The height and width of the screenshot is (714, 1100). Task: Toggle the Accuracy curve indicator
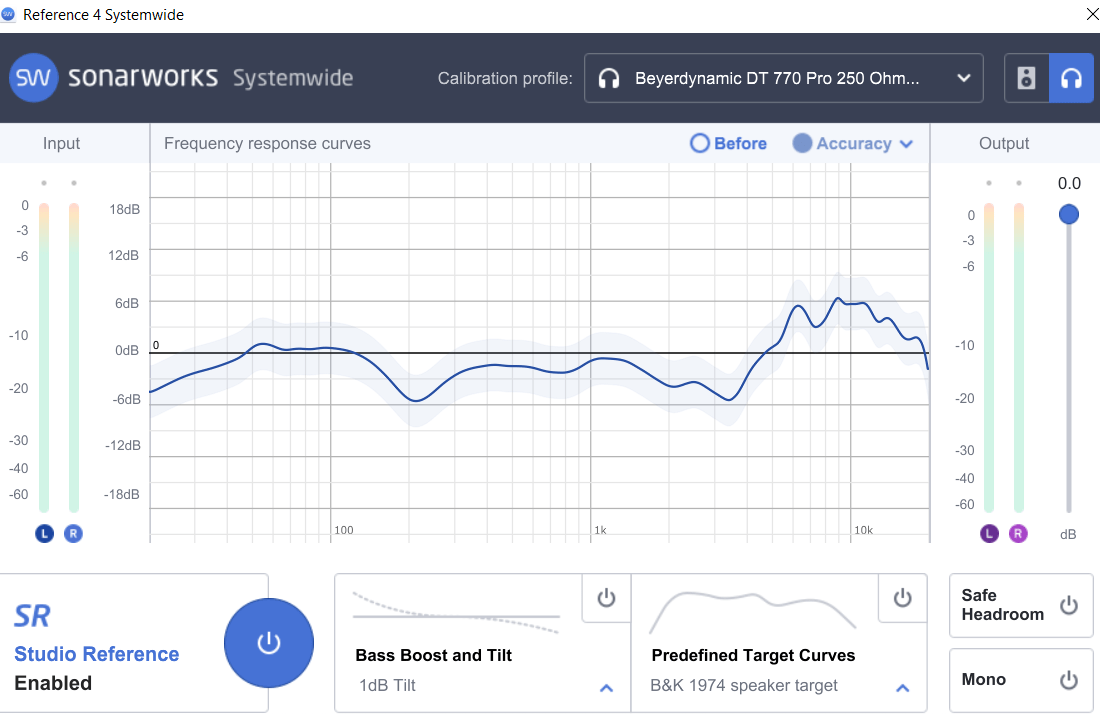click(x=802, y=143)
